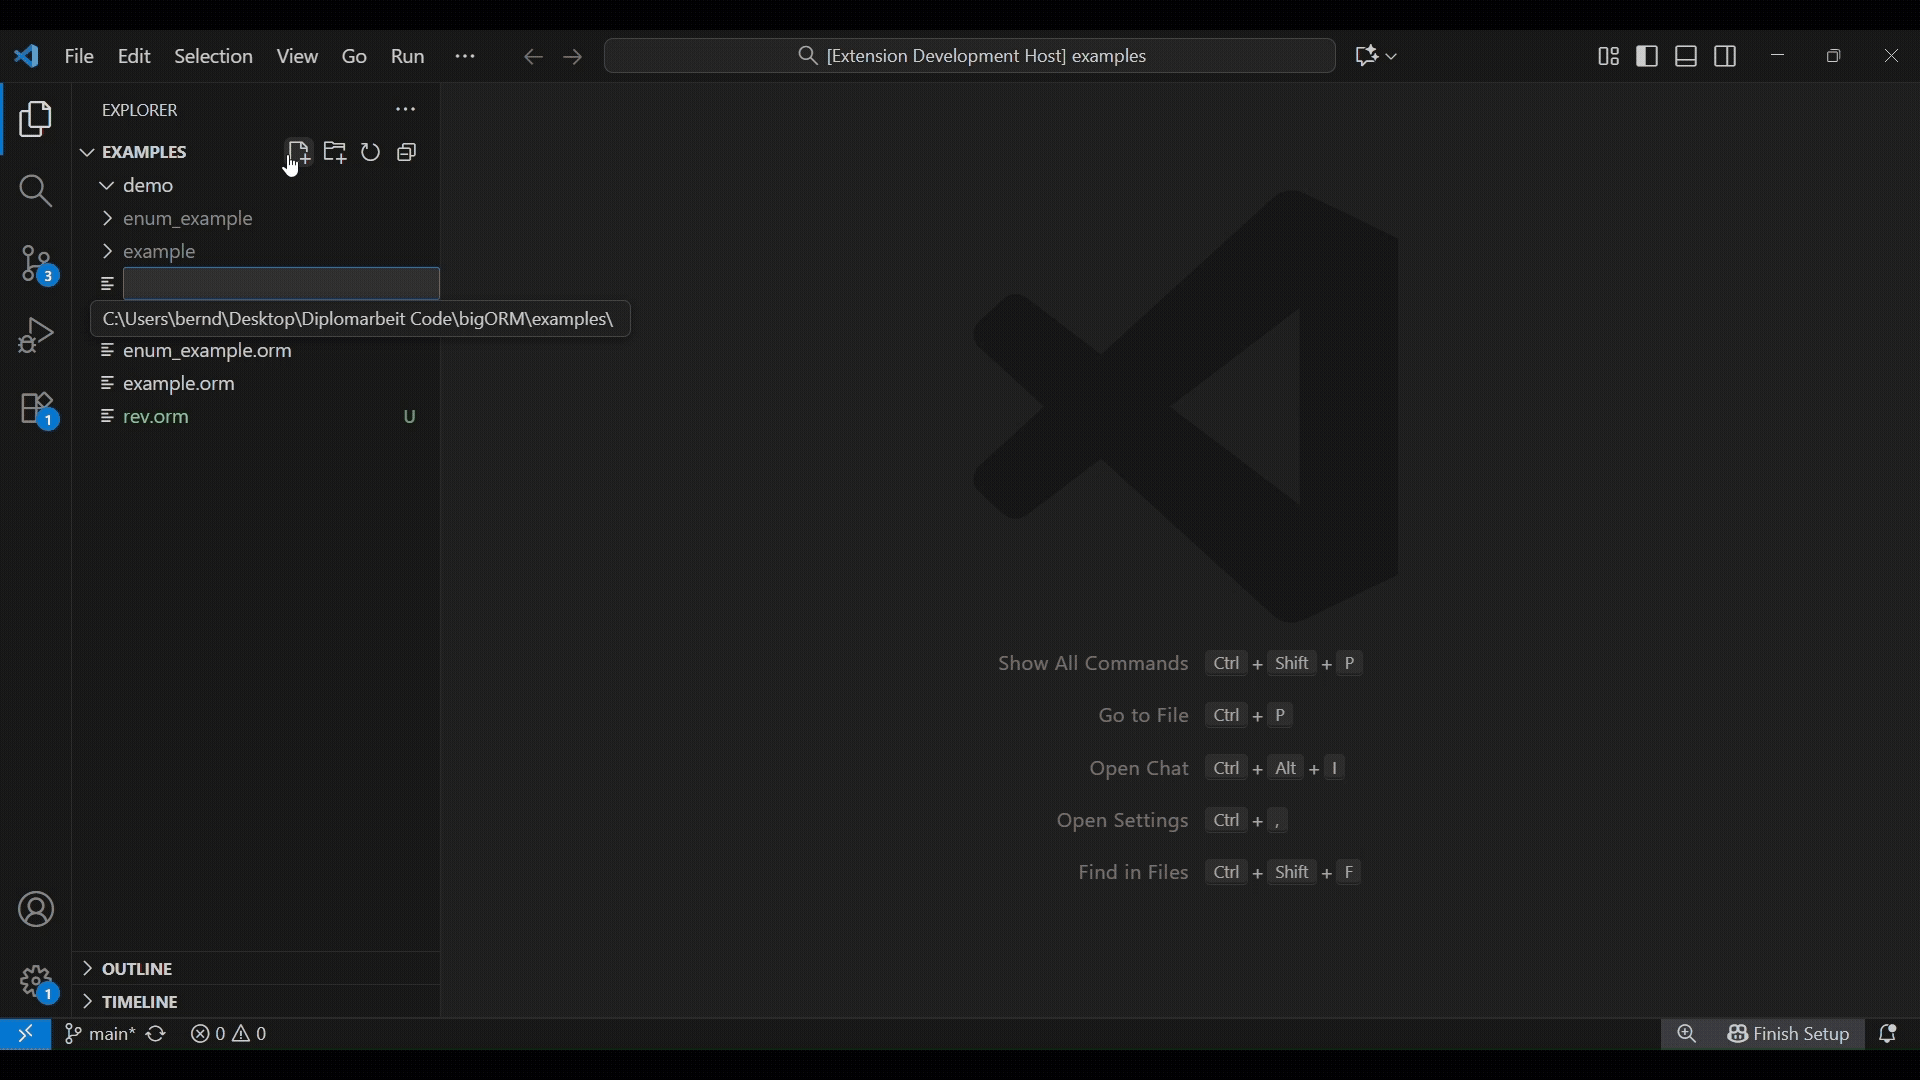The height and width of the screenshot is (1080, 1920).
Task: Open Source Control view
Action: [36, 266]
